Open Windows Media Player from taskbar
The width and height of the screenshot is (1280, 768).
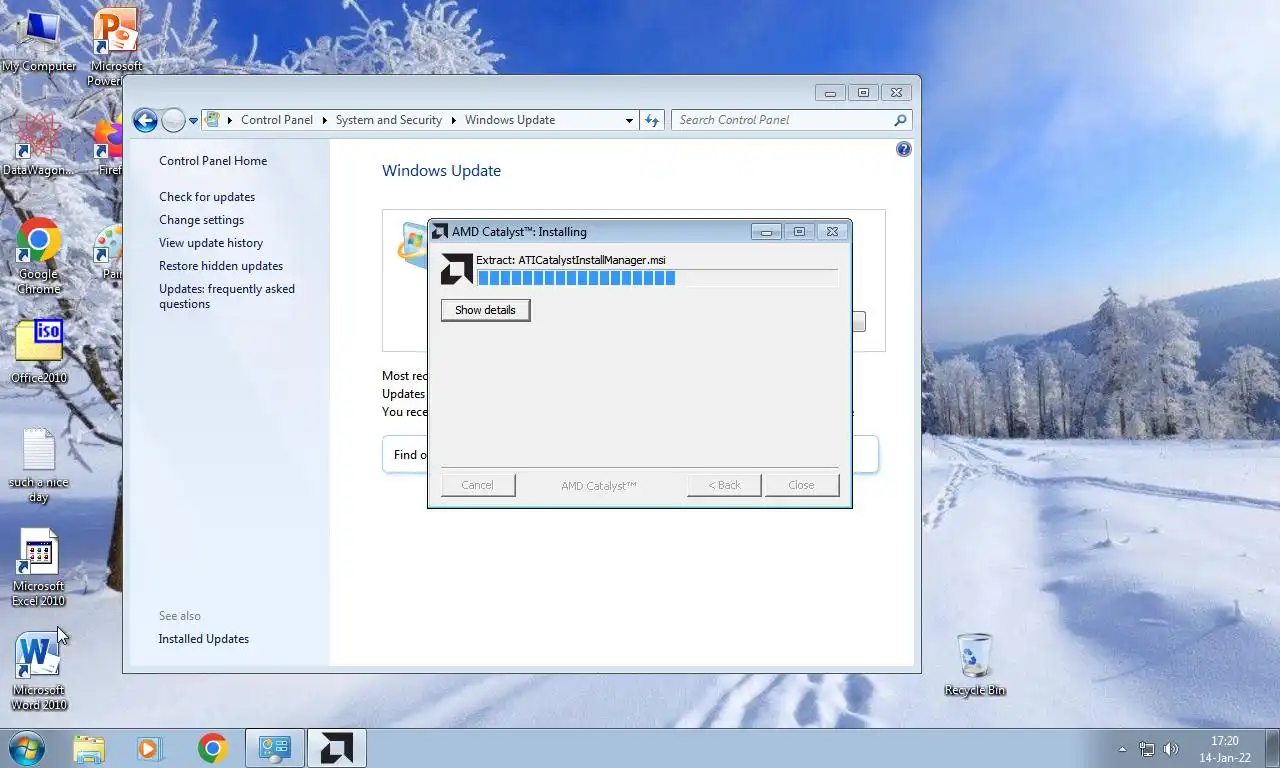click(x=150, y=748)
